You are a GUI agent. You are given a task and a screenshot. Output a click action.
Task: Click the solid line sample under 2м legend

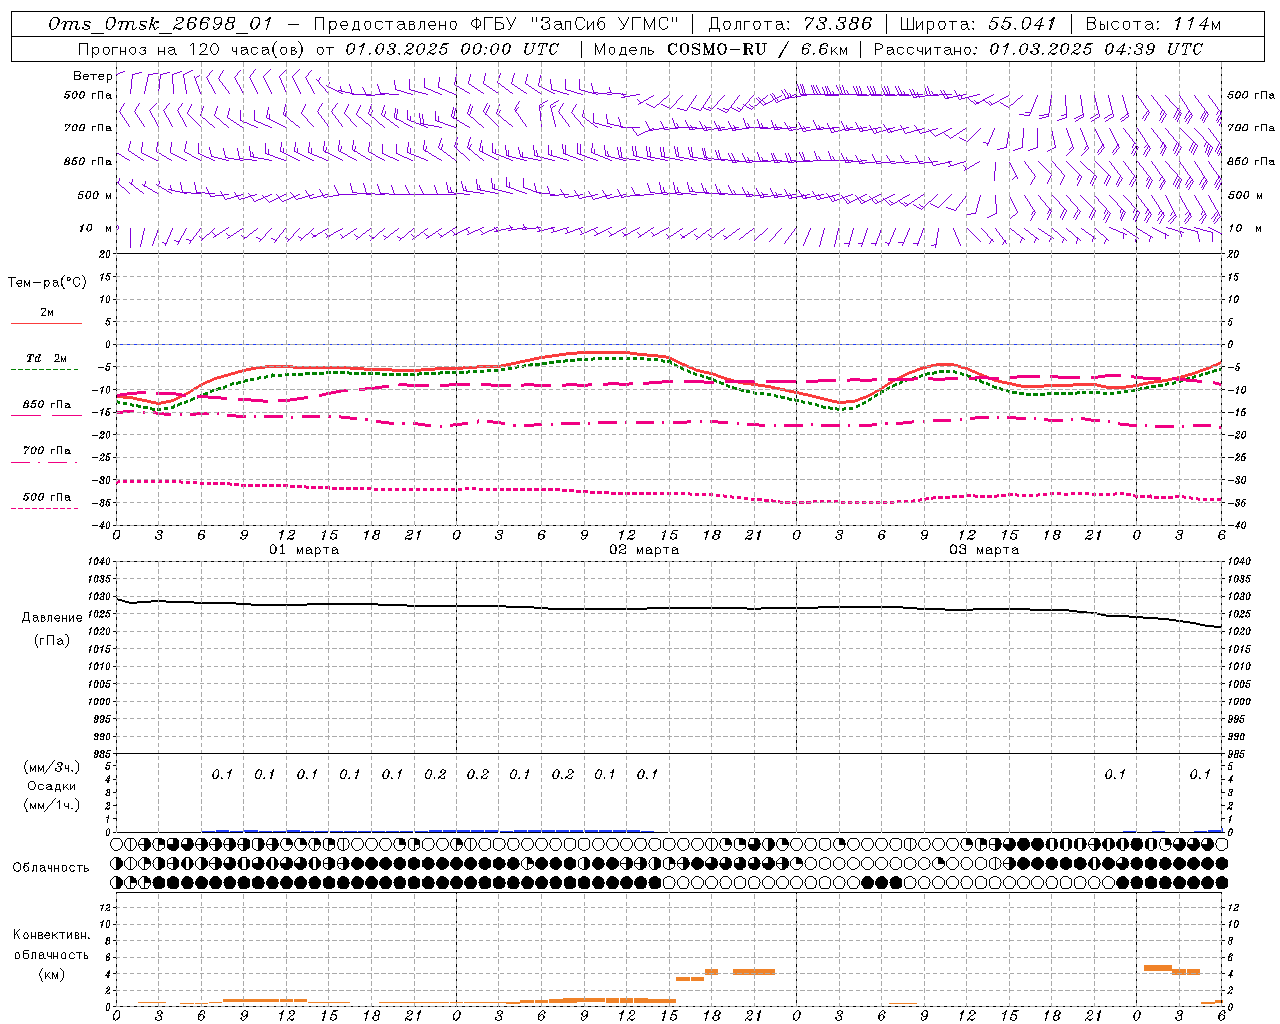[46, 323]
